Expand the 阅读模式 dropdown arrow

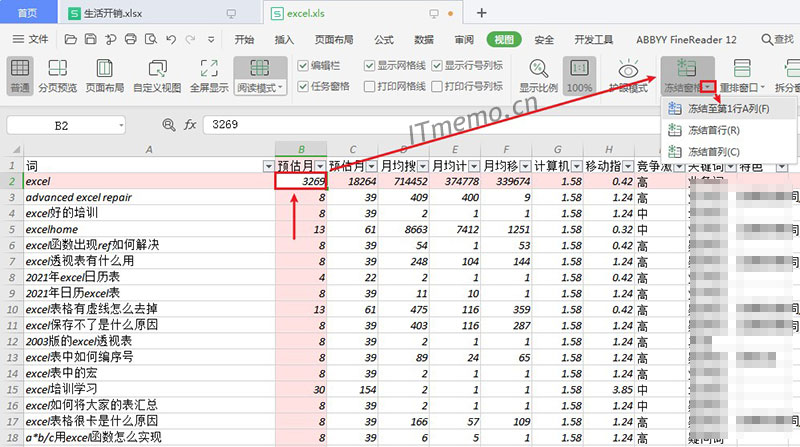pos(280,87)
